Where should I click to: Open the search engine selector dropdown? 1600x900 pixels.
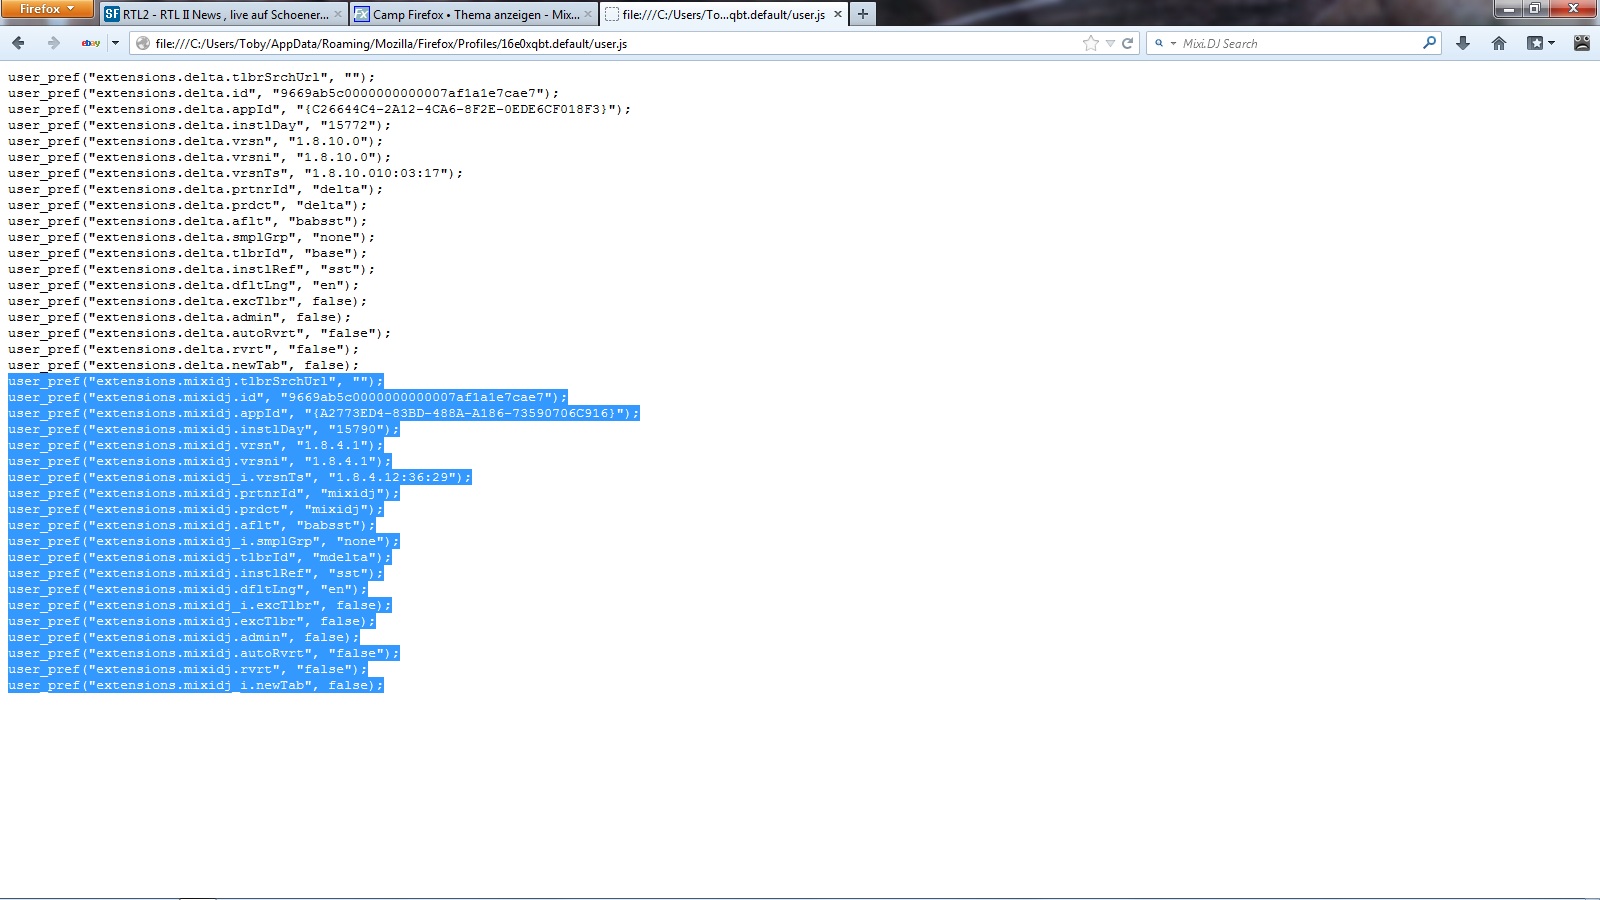pyautogui.click(x=1165, y=43)
